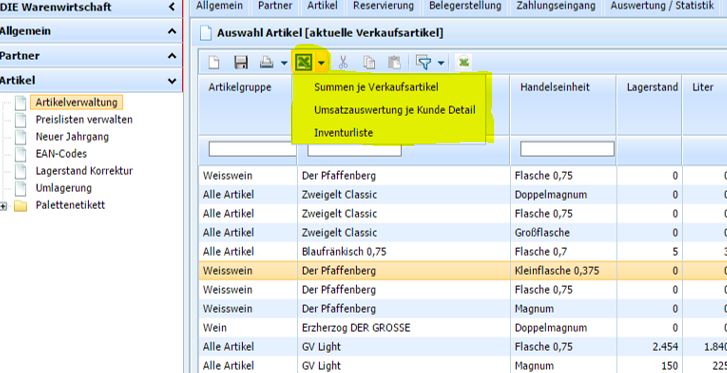This screenshot has width=727, height=373.
Task: Click the page icon beside EAN-Codes
Action: [20, 154]
